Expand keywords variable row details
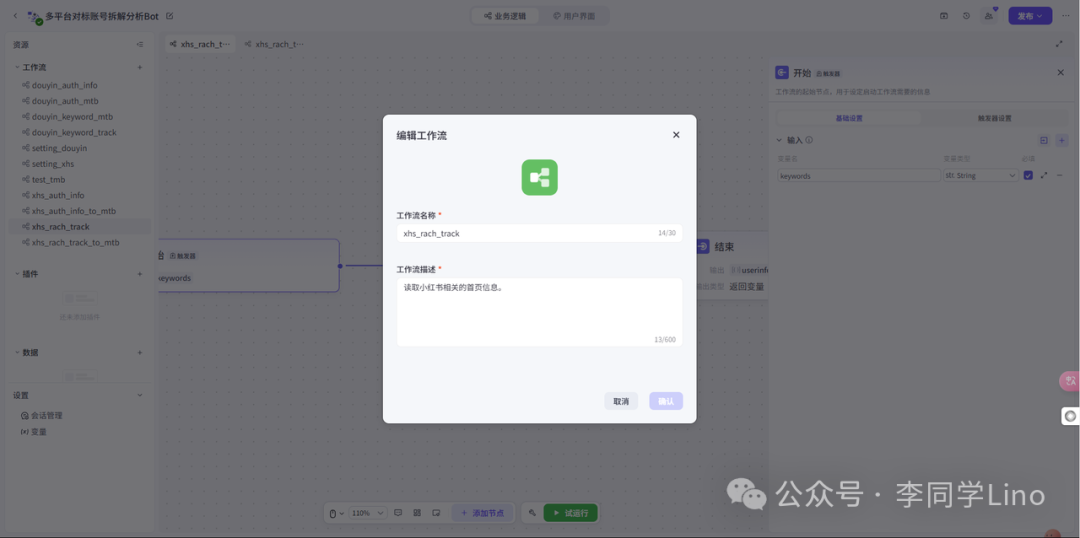This screenshot has width=1080, height=538. coord(1043,176)
